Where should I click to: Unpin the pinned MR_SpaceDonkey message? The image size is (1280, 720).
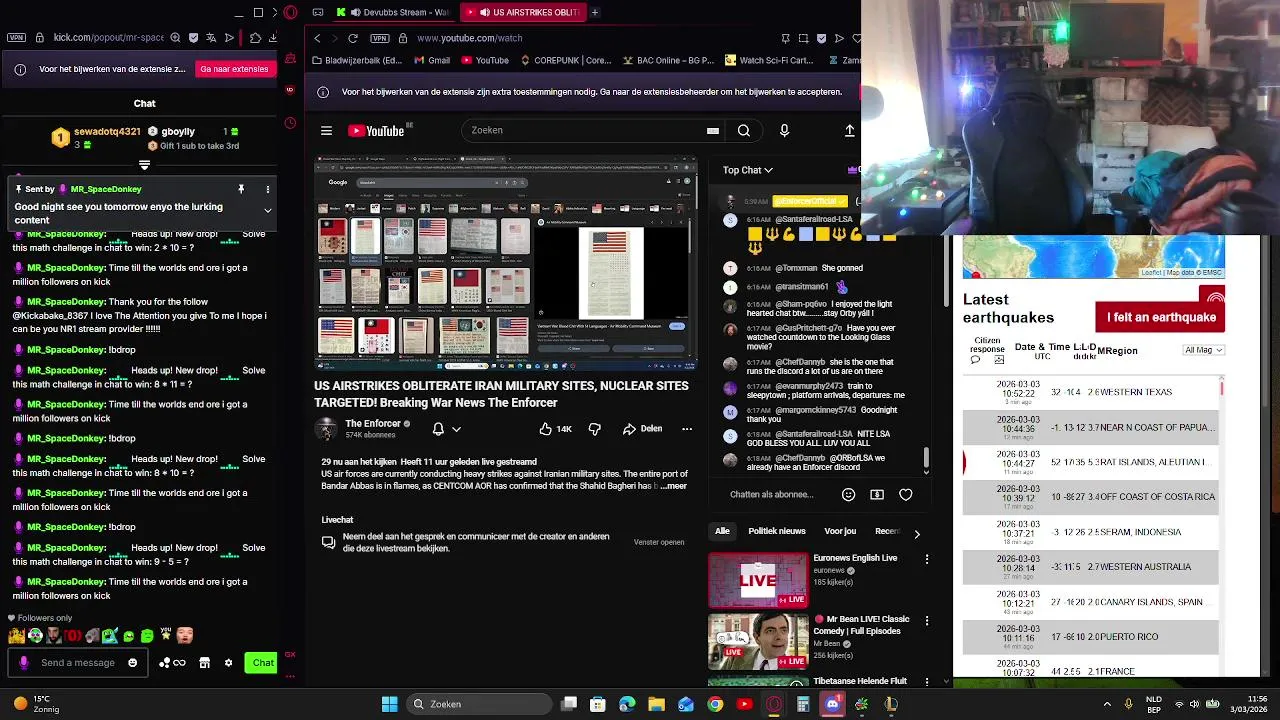241,189
